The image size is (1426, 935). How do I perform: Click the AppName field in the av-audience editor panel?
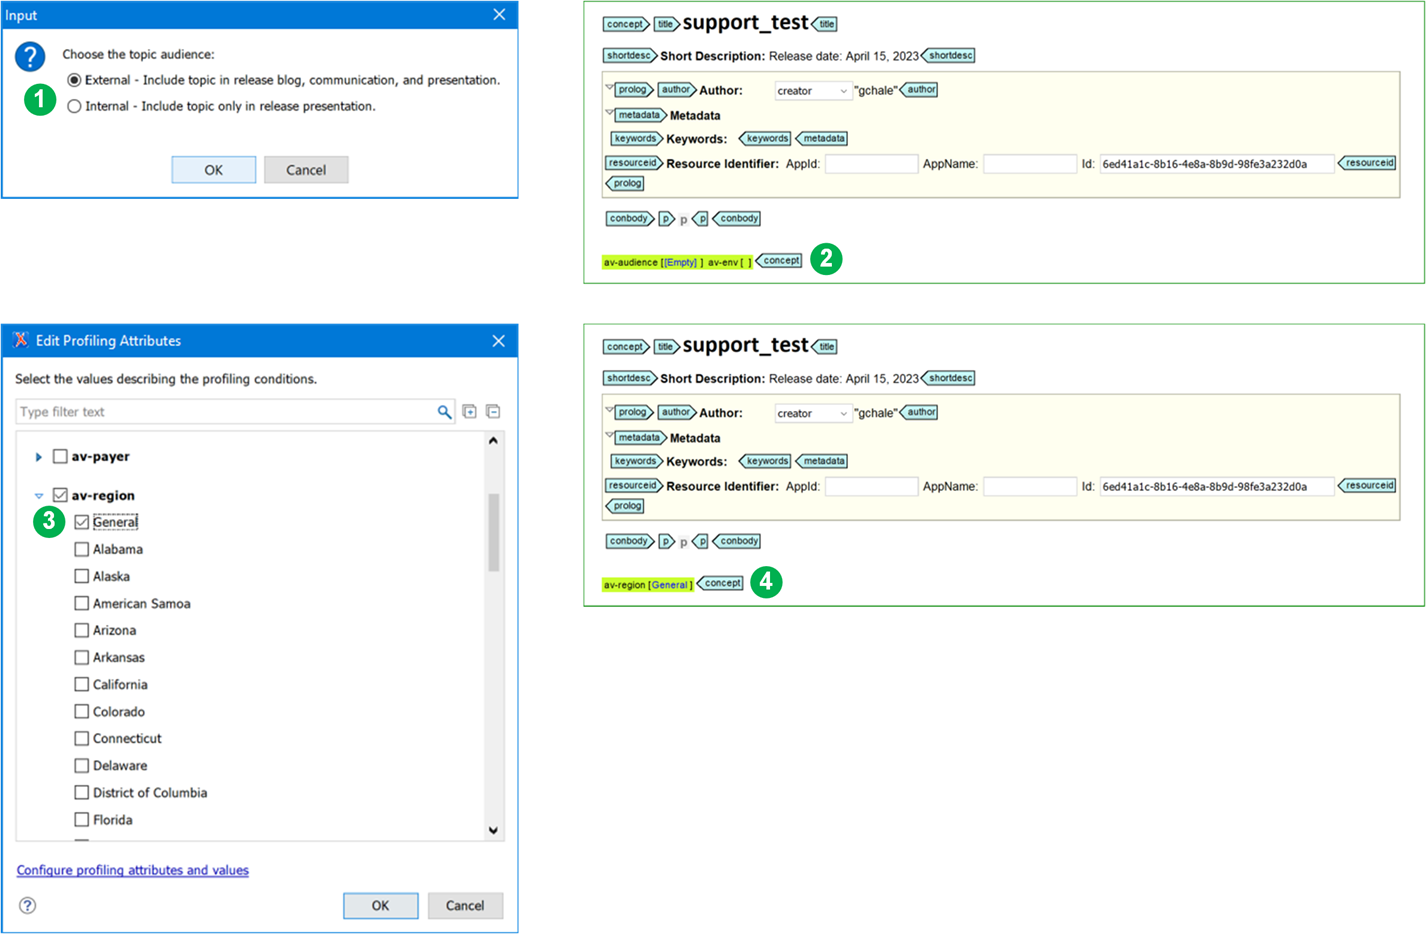[1030, 164]
